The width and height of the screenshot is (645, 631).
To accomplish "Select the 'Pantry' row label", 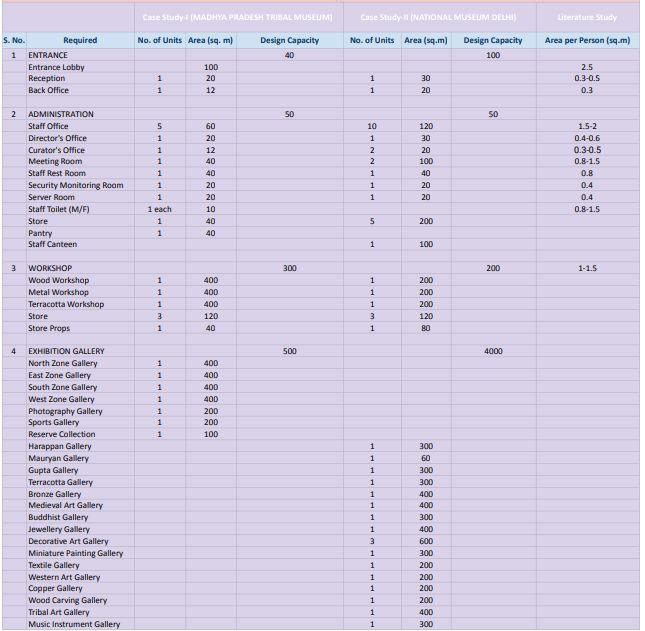I will pyautogui.click(x=40, y=233).
